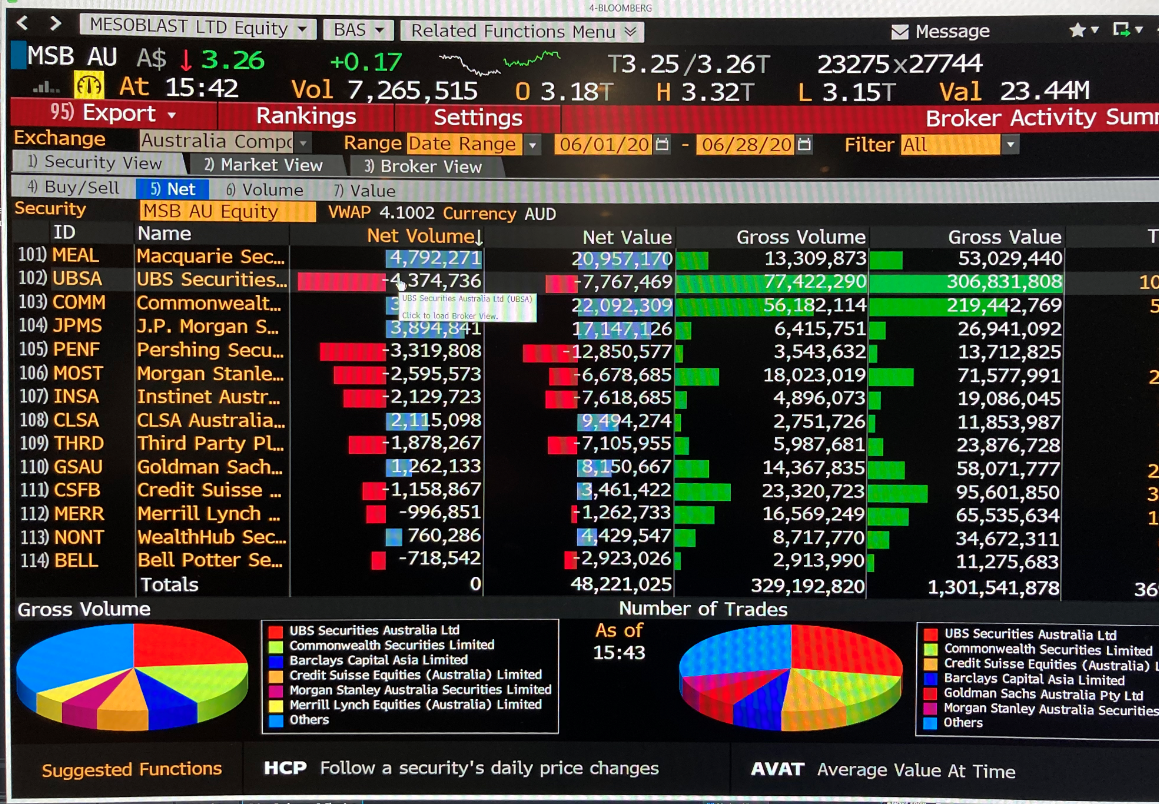Image resolution: width=1163 pixels, height=804 pixels.
Task: Click the Macquarie Sec... broker name
Action: [211, 257]
